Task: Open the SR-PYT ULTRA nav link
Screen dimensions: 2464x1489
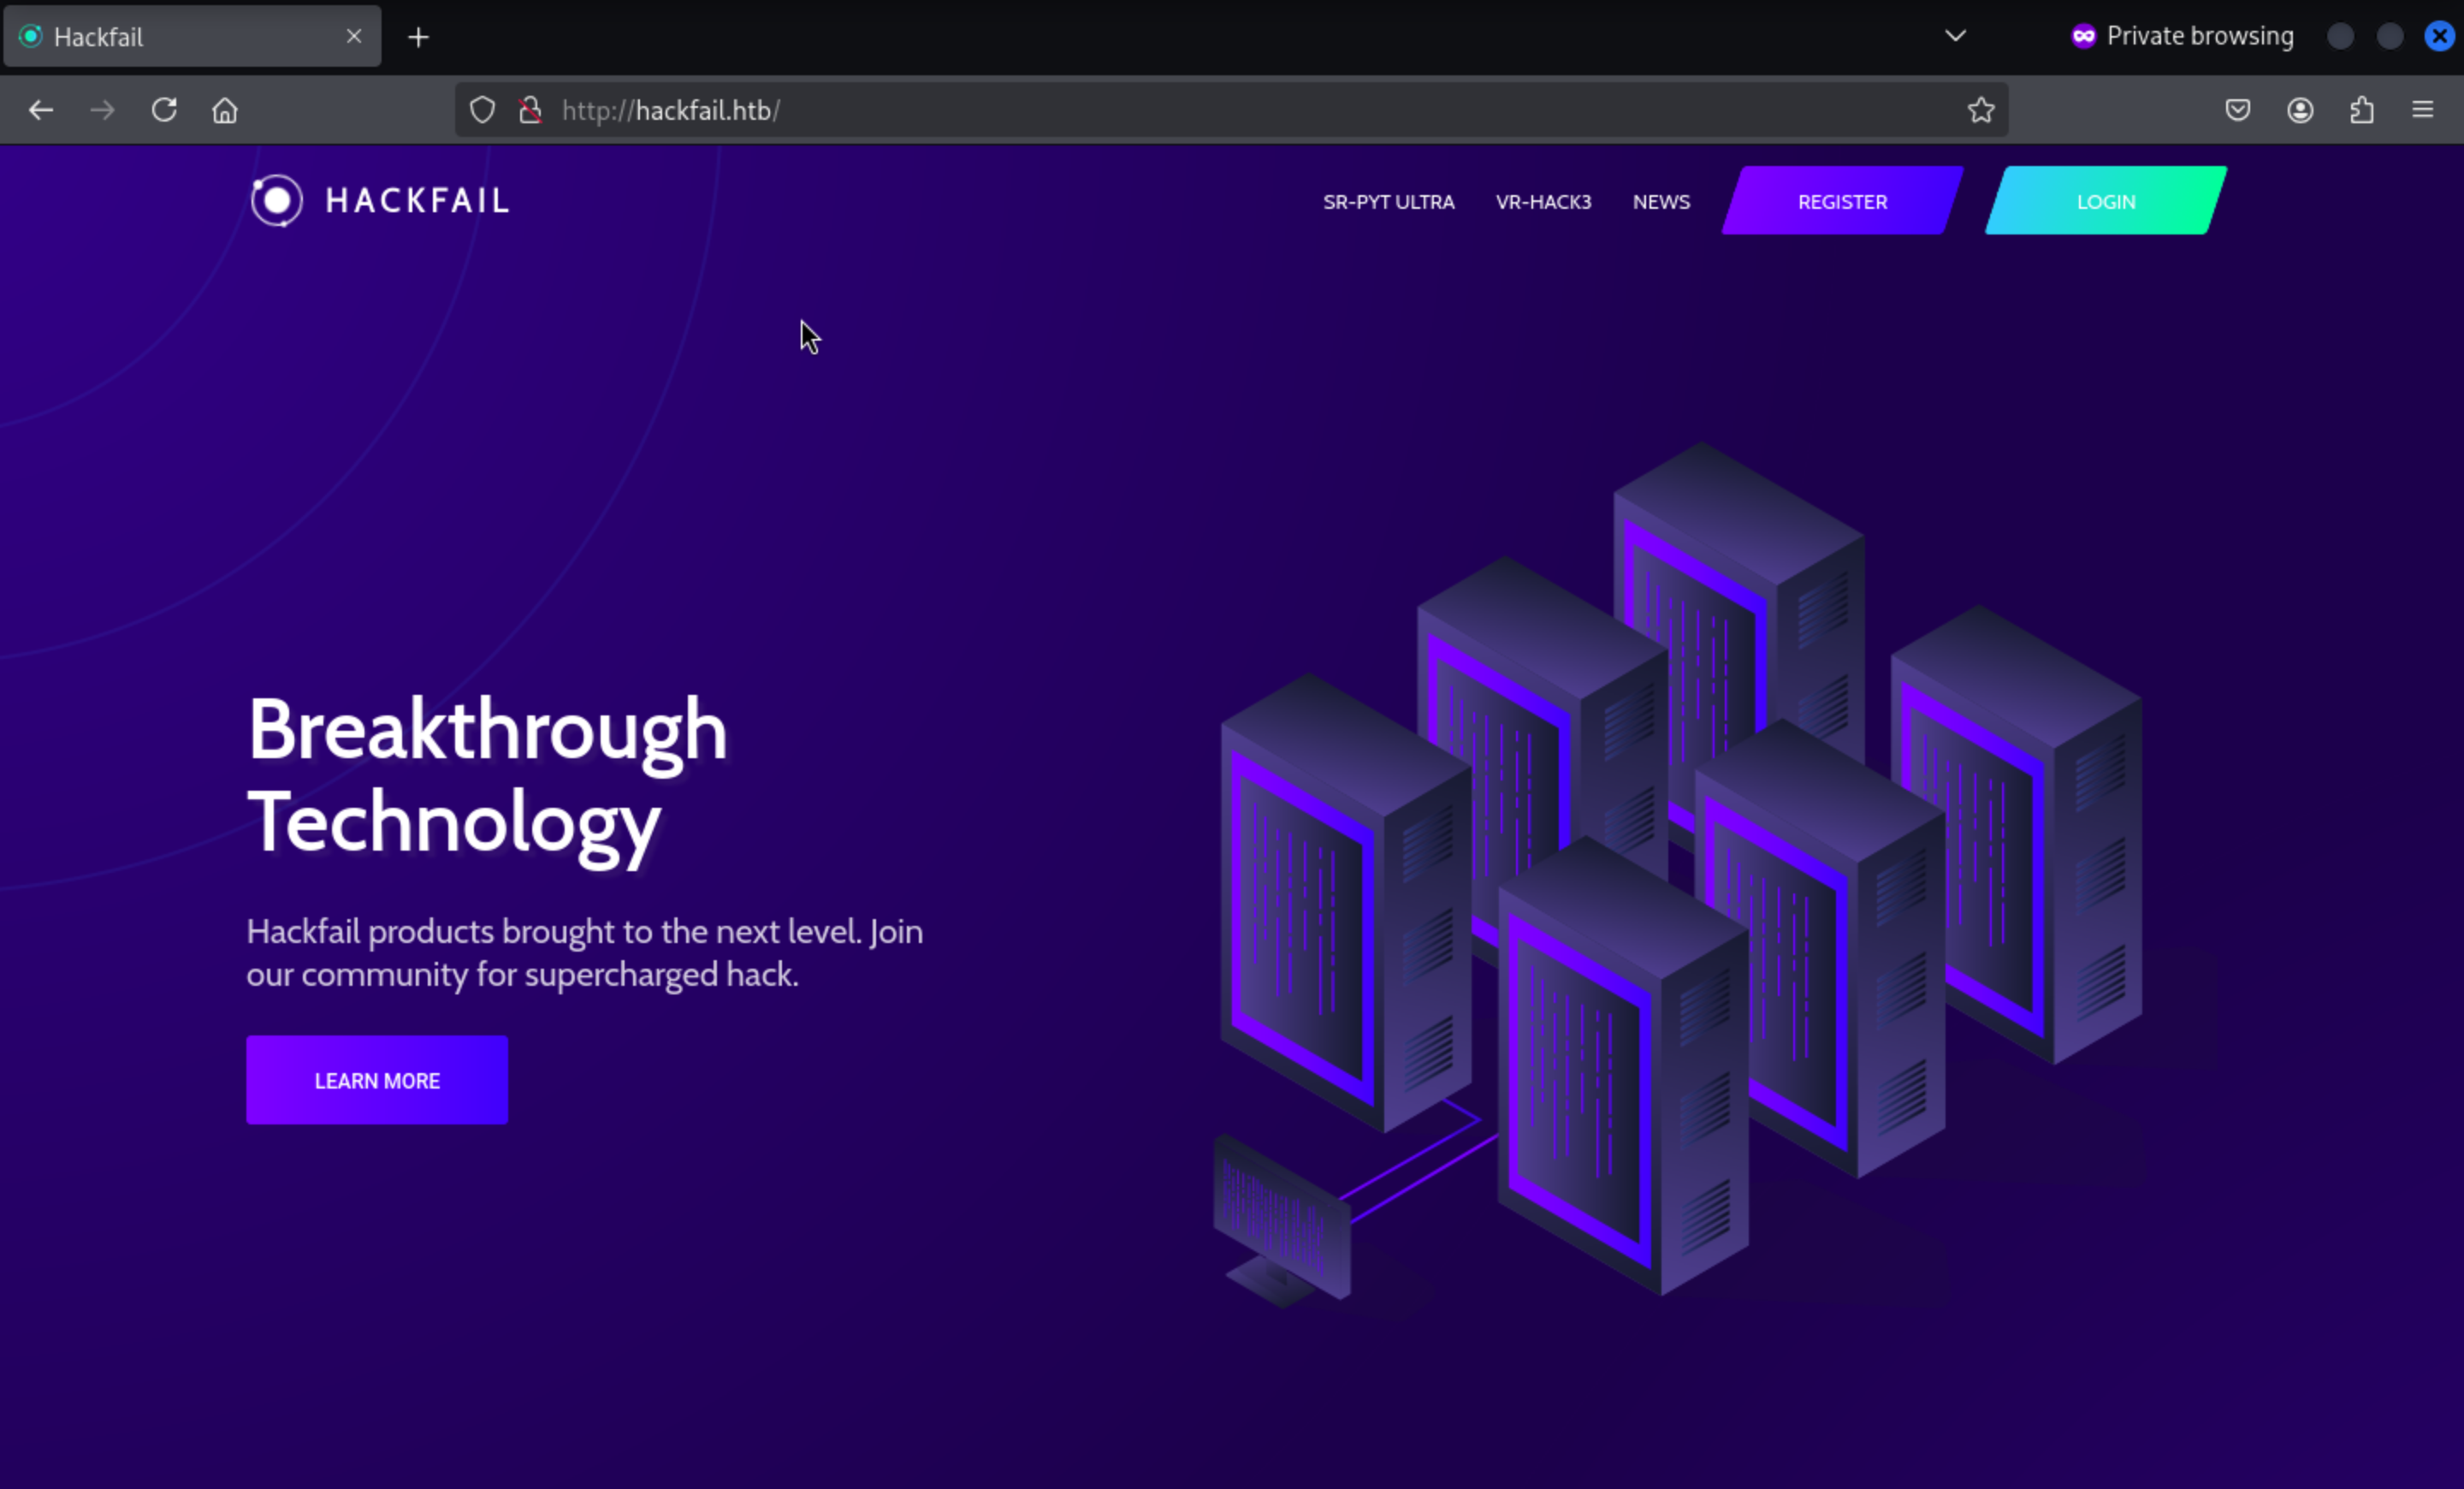Action: click(x=1388, y=202)
